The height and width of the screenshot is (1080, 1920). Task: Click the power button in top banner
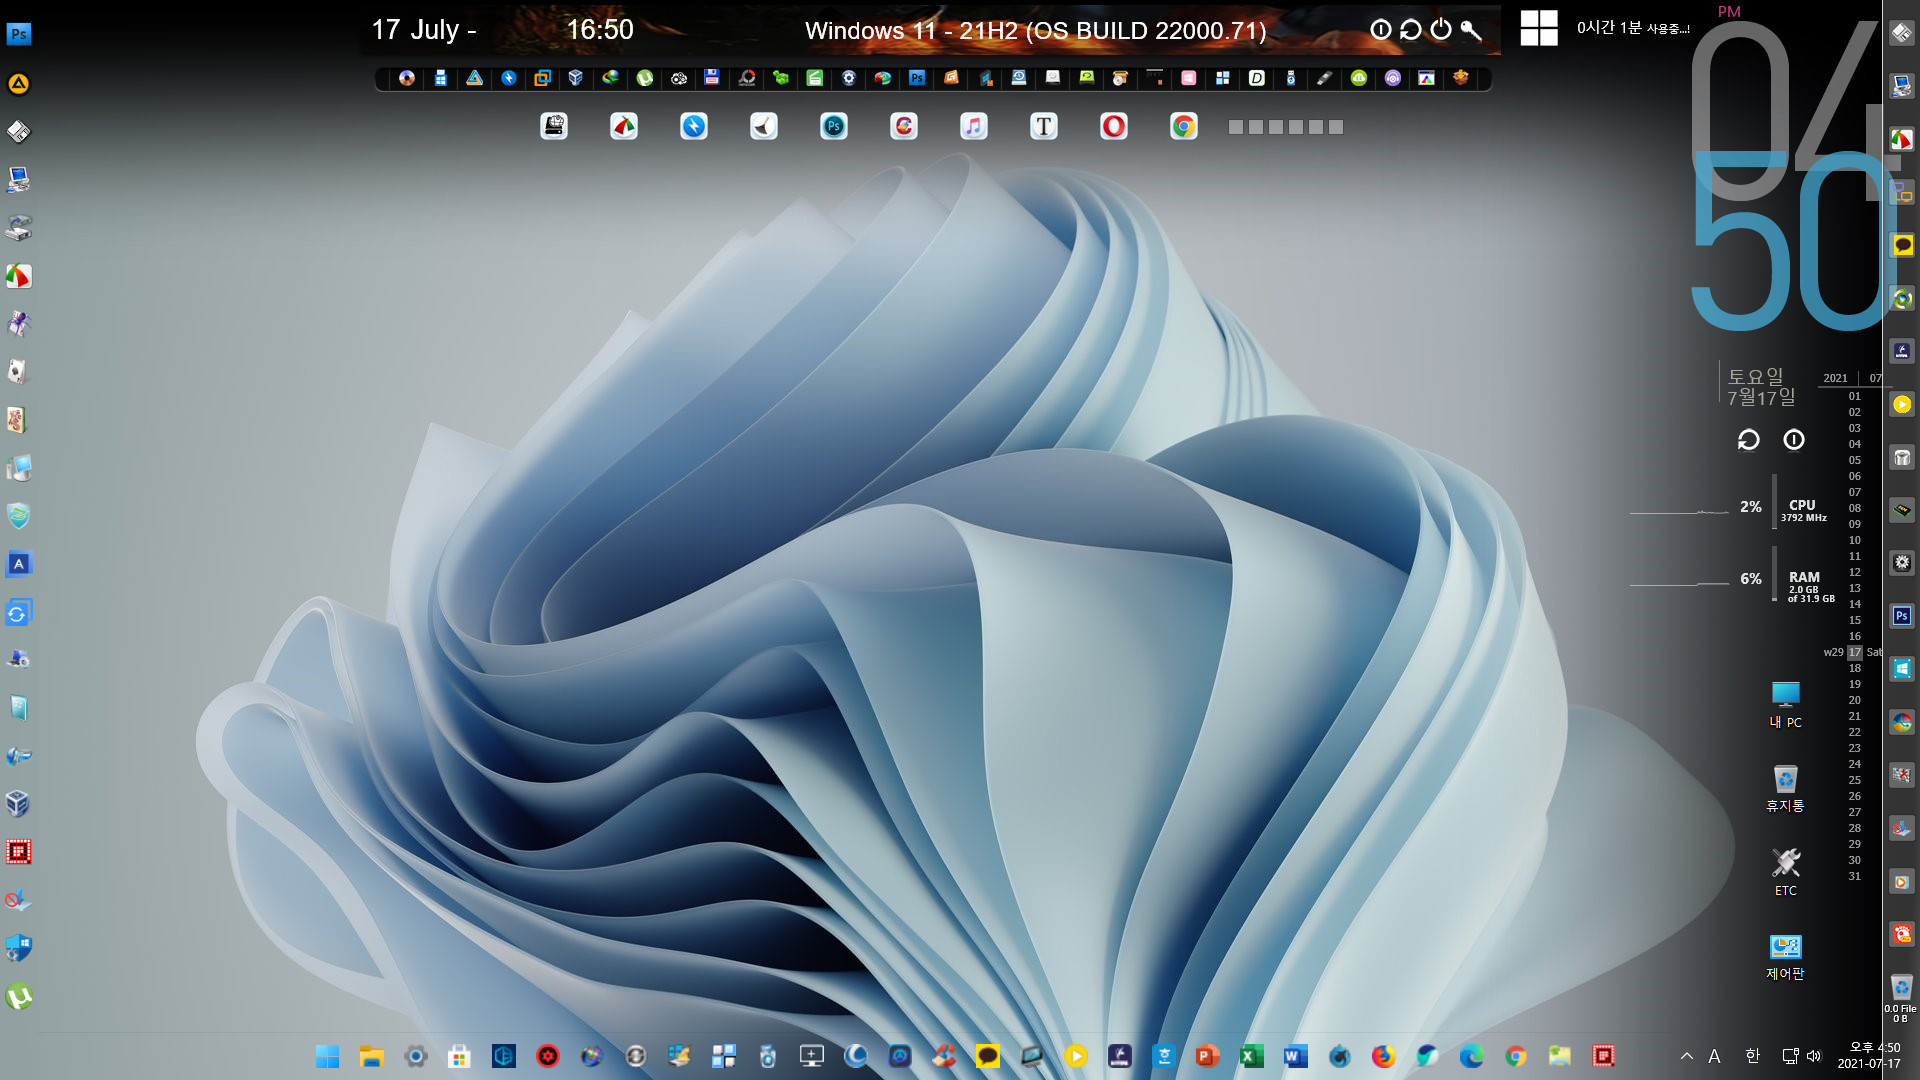tap(1441, 30)
